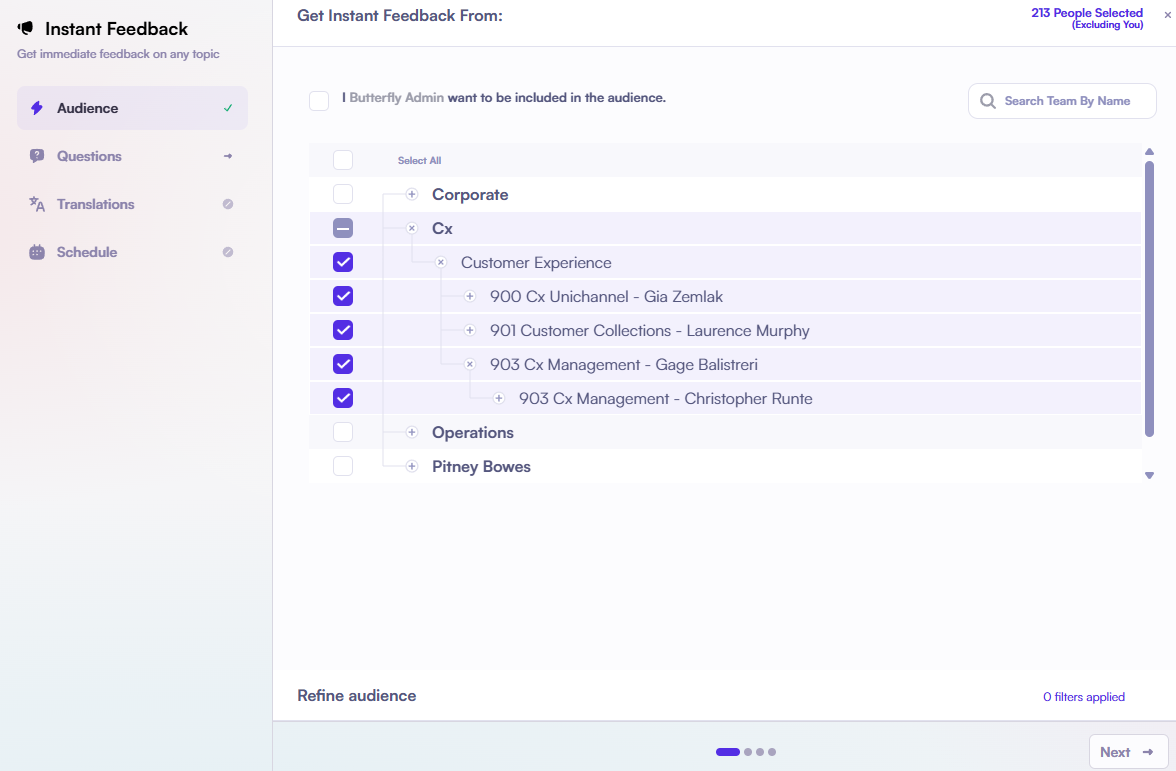Image resolution: width=1176 pixels, height=771 pixels.
Task: Click the team list vertical scrollbar
Action: pos(1149,298)
